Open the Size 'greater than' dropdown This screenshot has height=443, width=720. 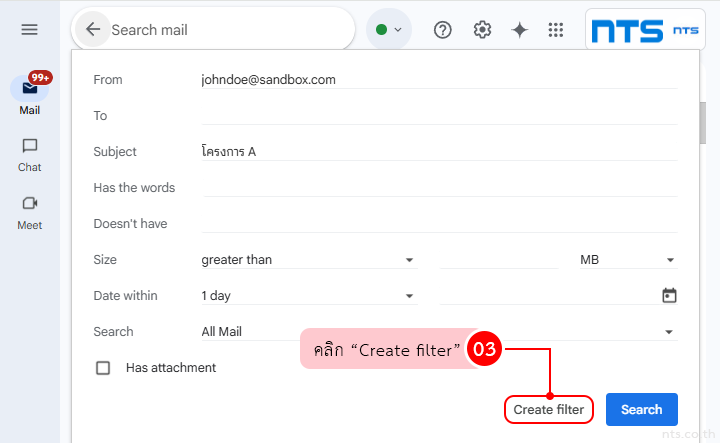(308, 260)
